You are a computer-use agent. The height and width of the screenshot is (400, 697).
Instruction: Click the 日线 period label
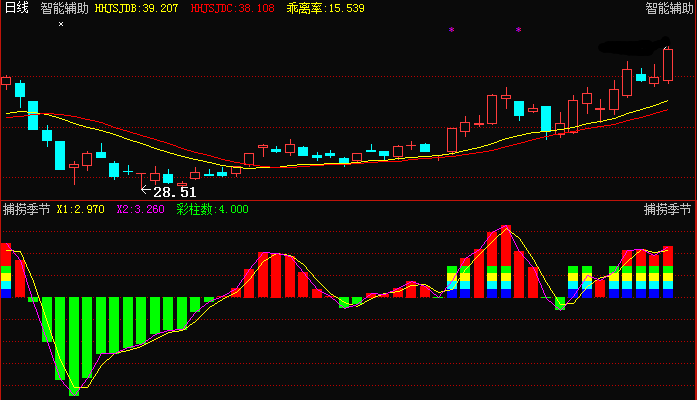[x=16, y=8]
